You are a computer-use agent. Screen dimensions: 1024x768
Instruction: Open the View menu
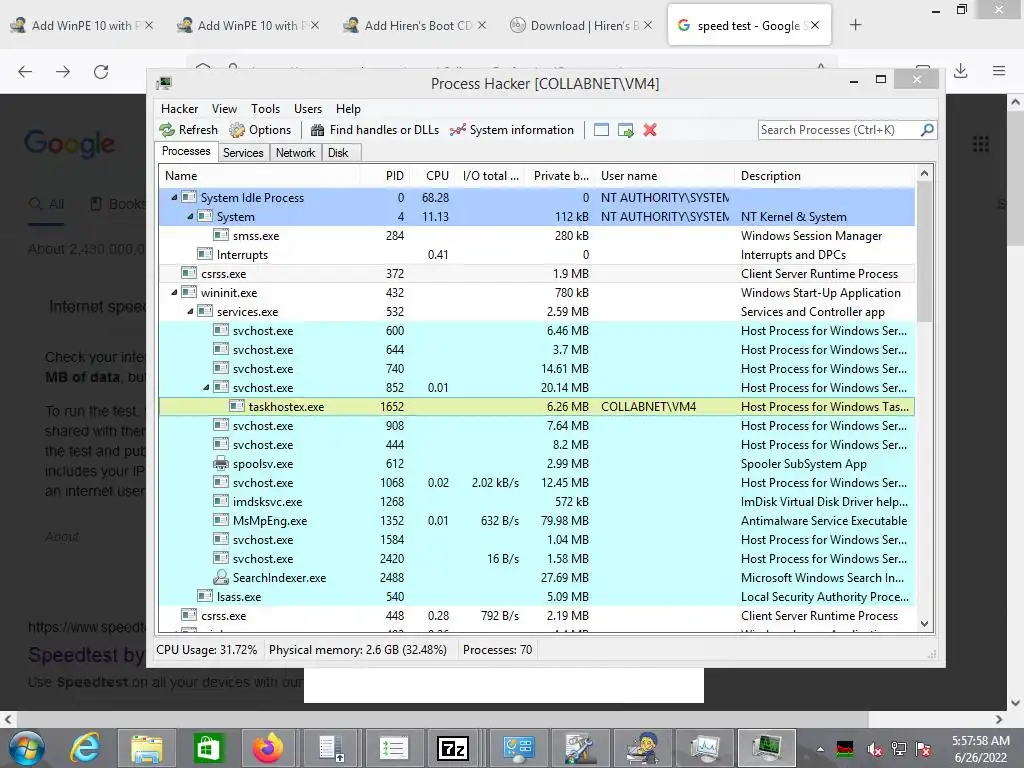(x=224, y=109)
